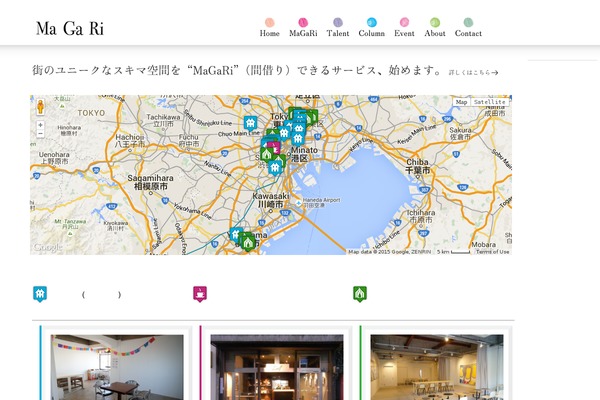
Task: Click the Hachioji 八王子市 map label
Action: [x=130, y=140]
